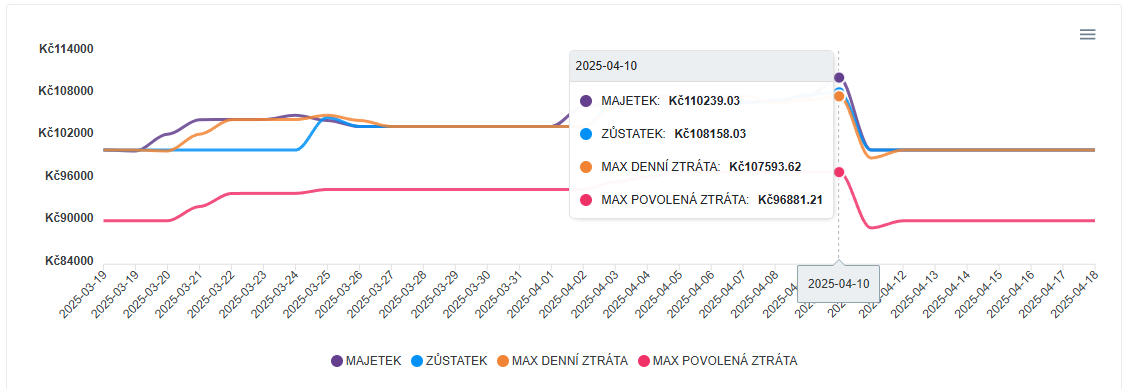The image size is (1129, 389).
Task: Toggle MAX DENNÍ ZTRÁTA legend entry
Action: [x=562, y=361]
